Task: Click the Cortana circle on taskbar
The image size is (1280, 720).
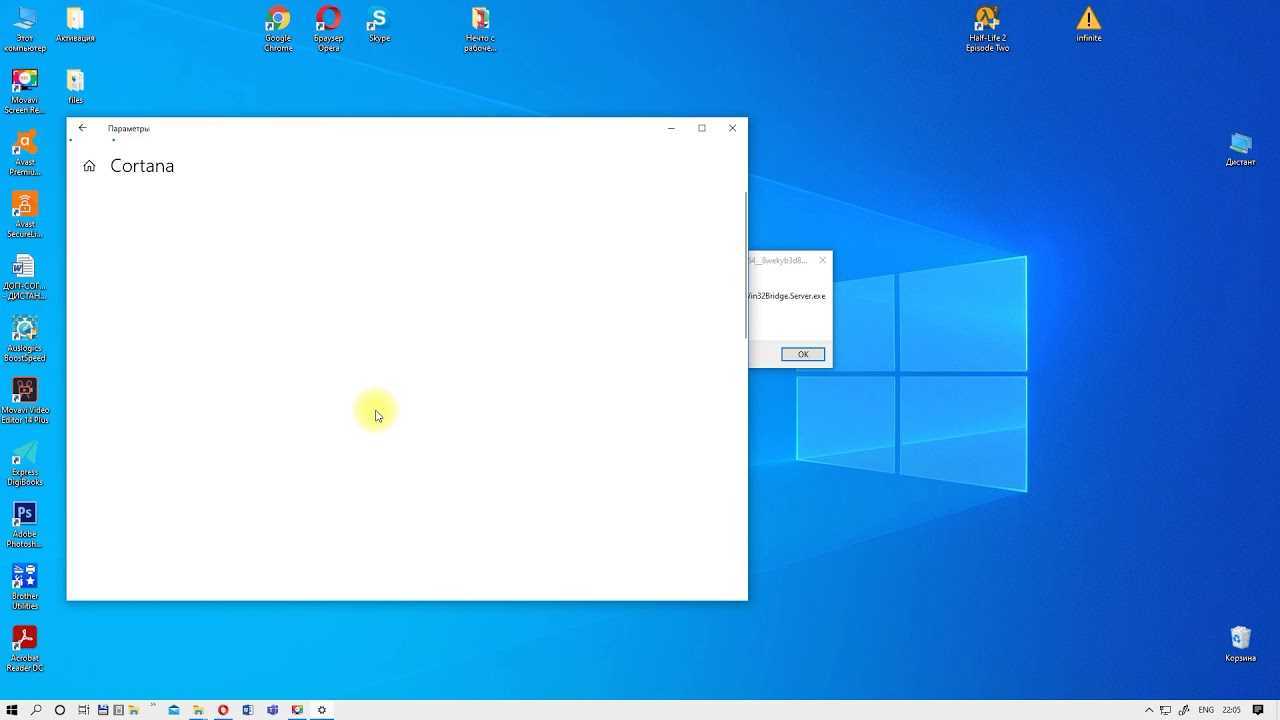Action: click(60, 710)
